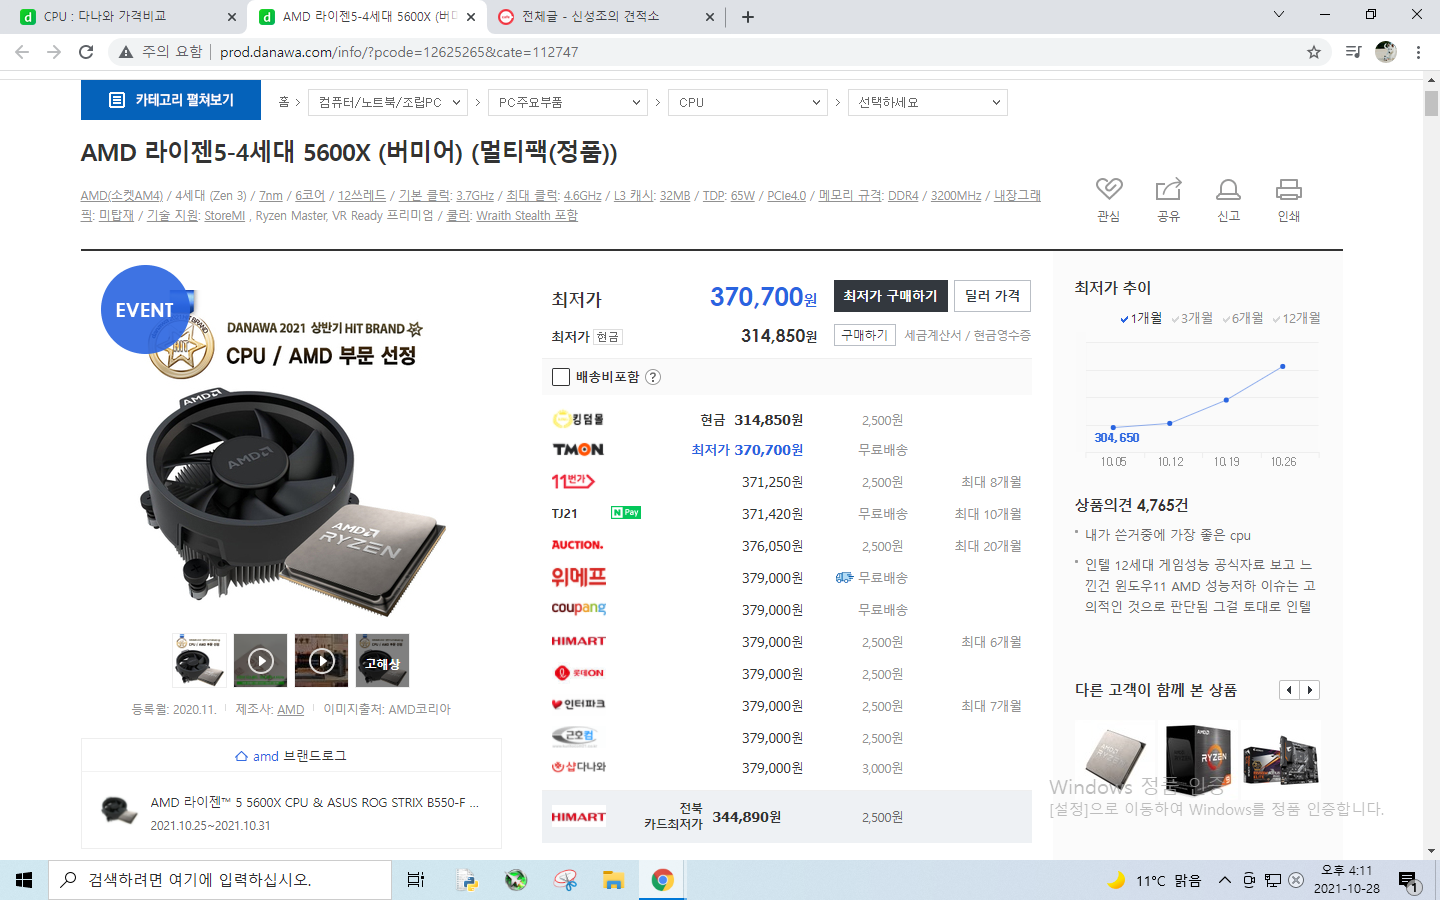The height and width of the screenshot is (900, 1440).
Task: Click the 공유 share icon
Action: pos(1168,189)
